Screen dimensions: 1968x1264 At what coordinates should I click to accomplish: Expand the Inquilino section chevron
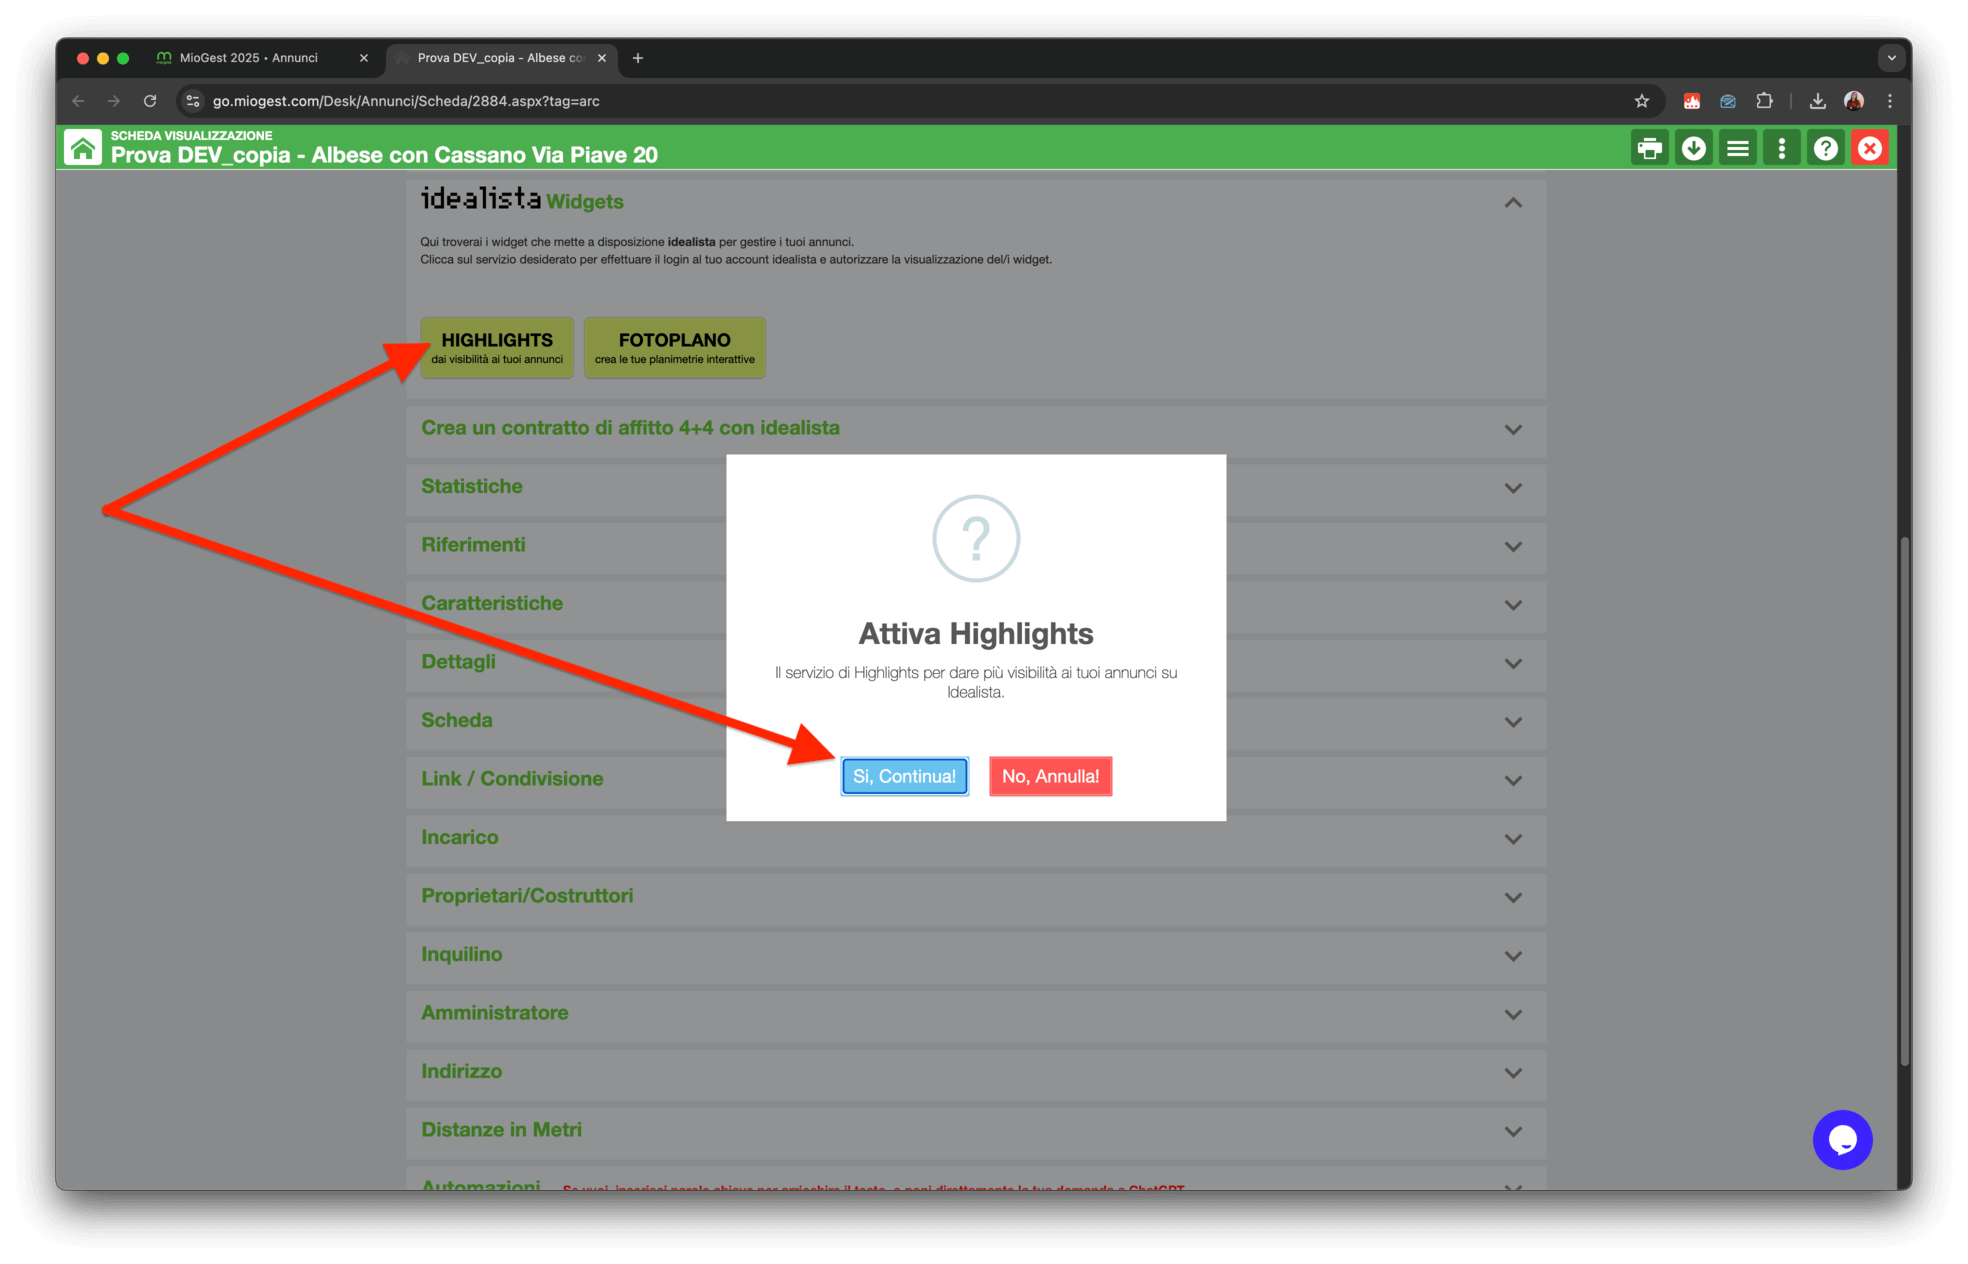1513,956
